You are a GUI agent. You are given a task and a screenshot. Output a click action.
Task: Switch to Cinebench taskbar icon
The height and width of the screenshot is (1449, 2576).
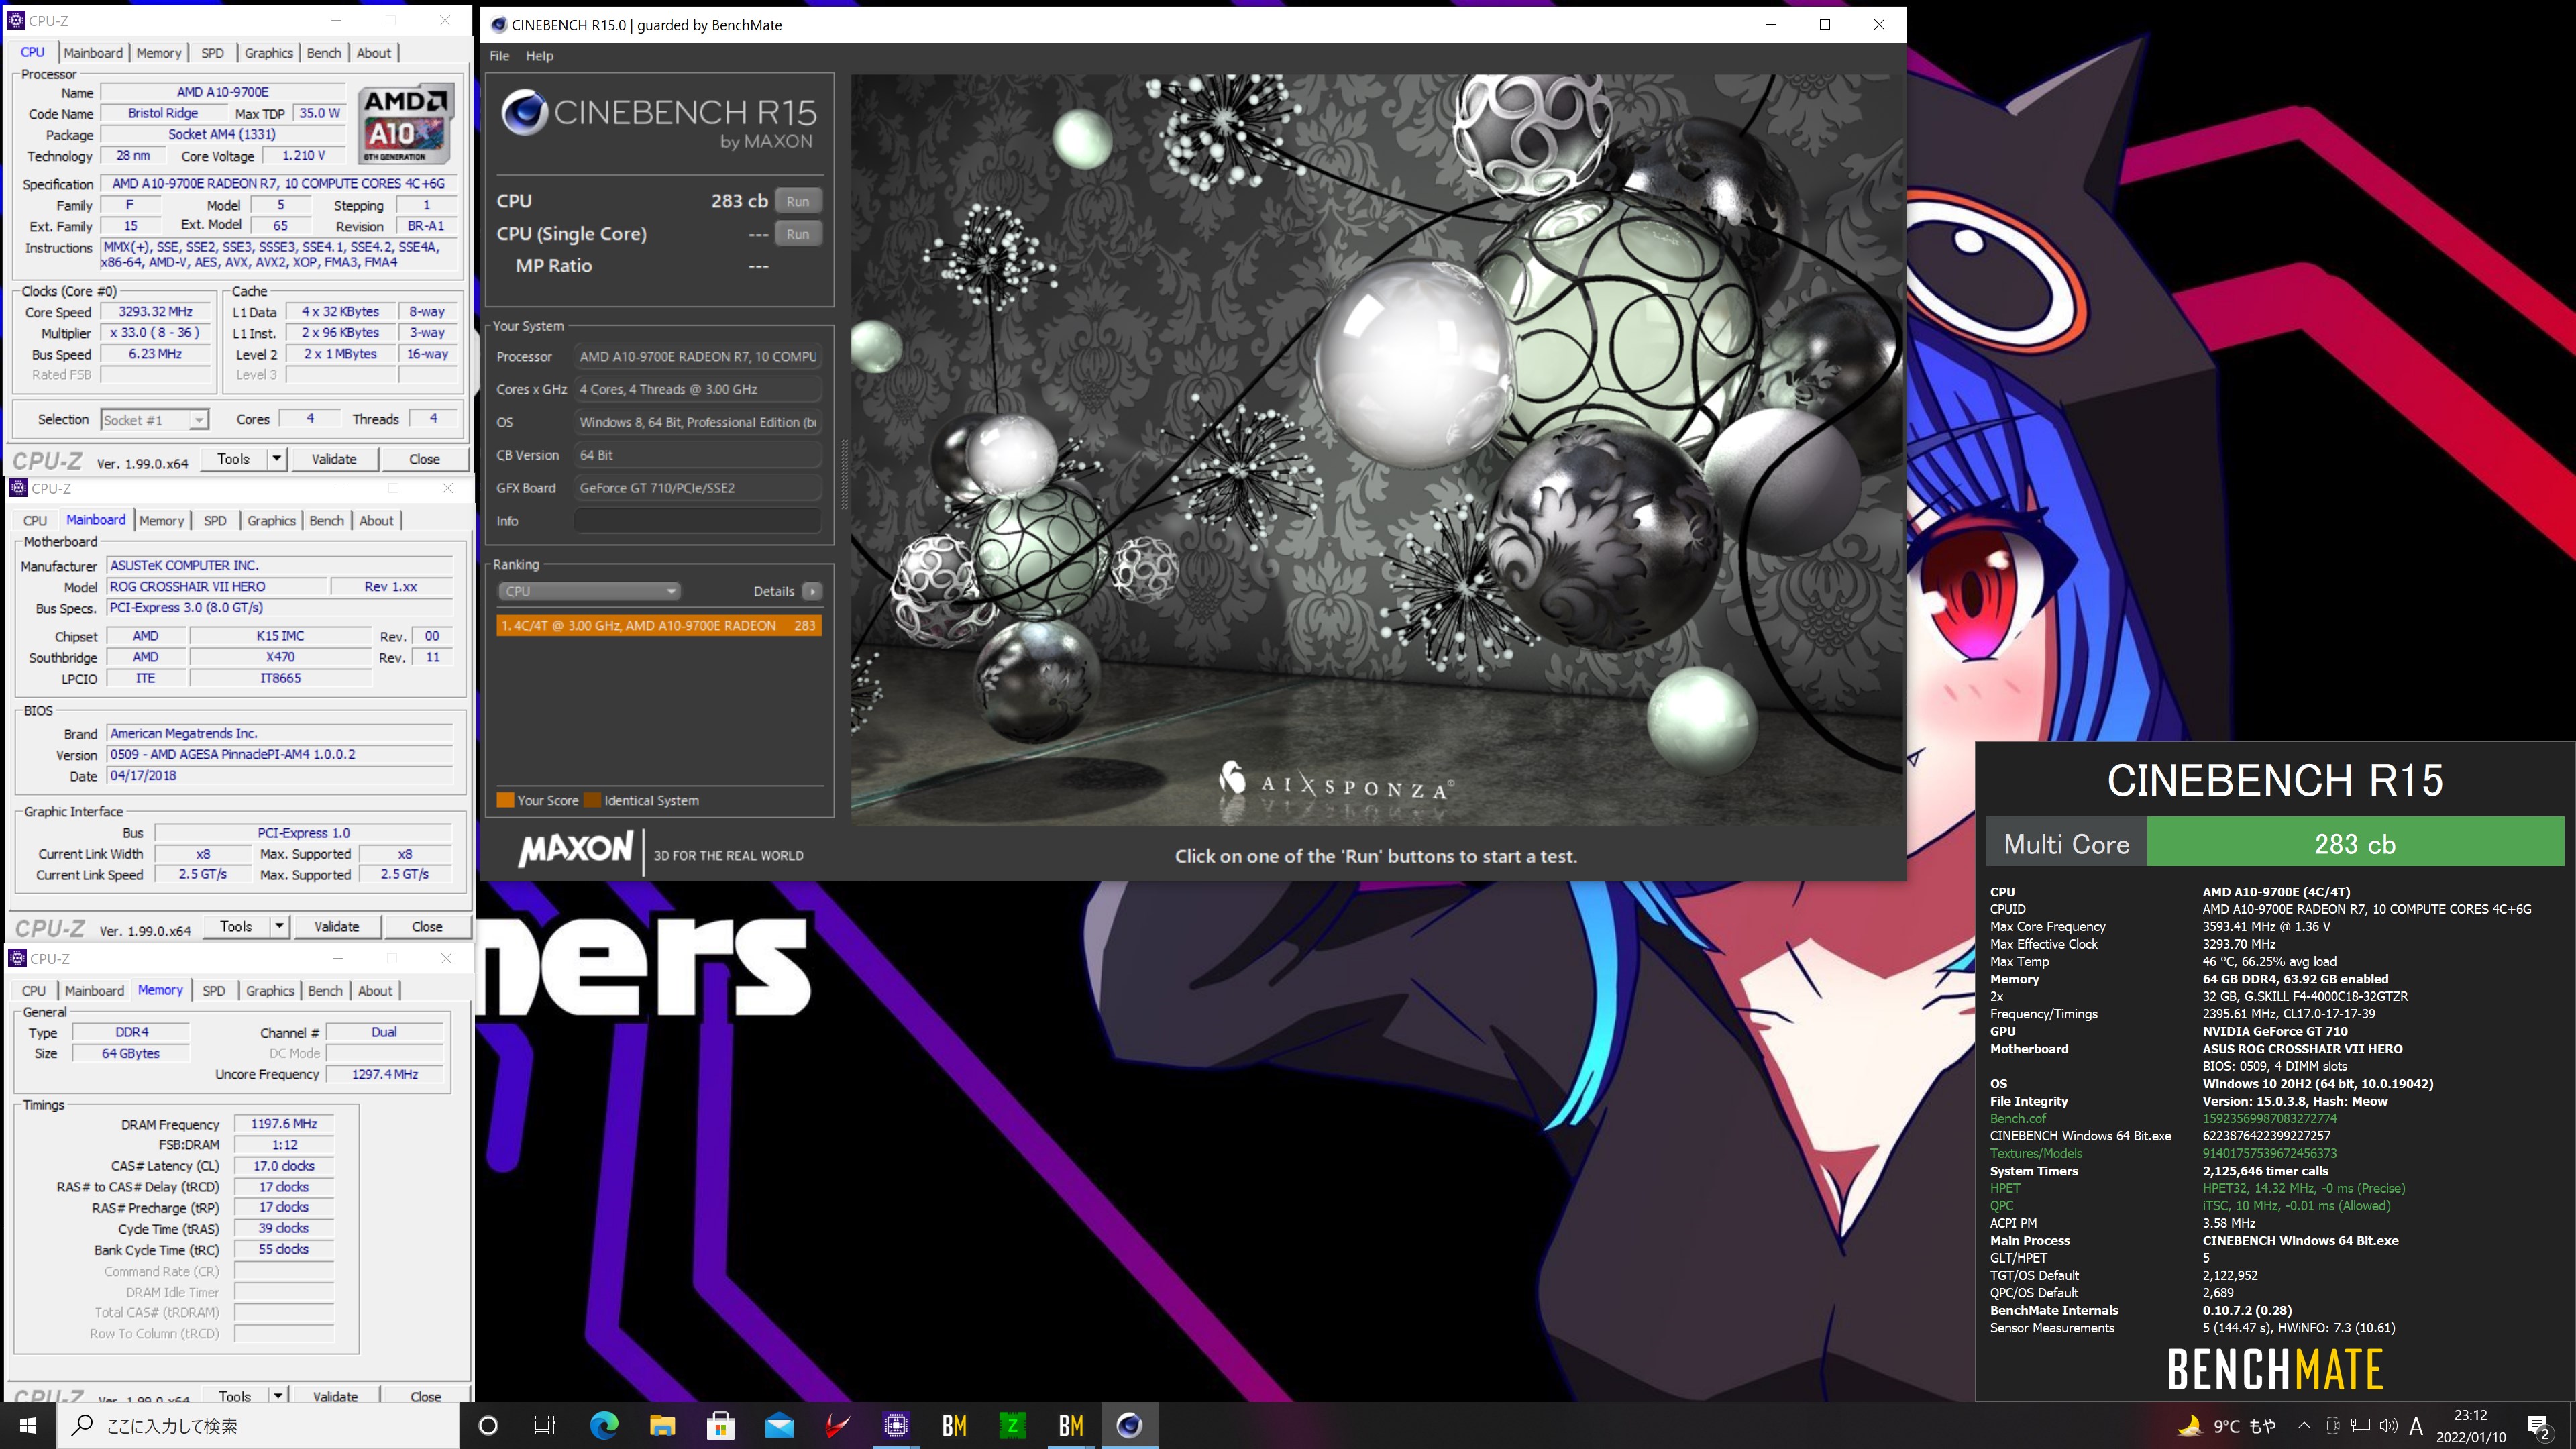point(1129,1425)
